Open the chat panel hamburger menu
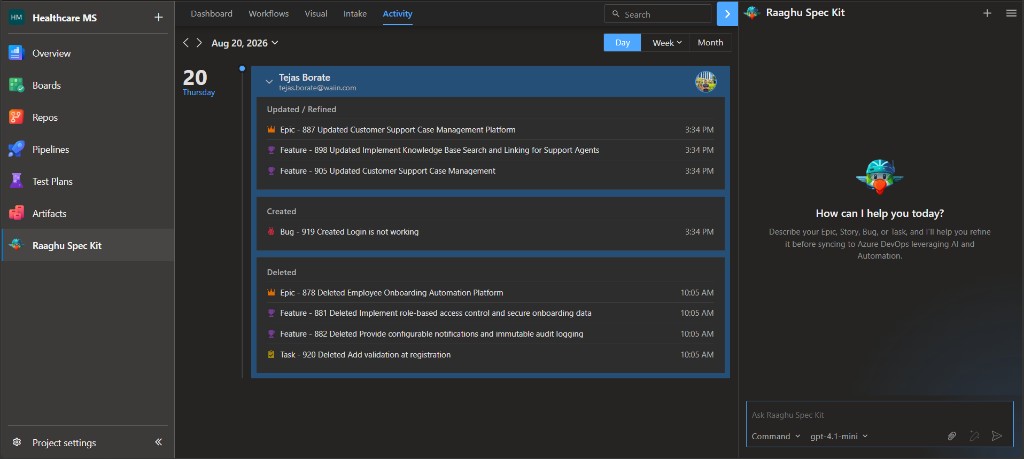Image resolution: width=1024 pixels, height=459 pixels. coord(1011,13)
